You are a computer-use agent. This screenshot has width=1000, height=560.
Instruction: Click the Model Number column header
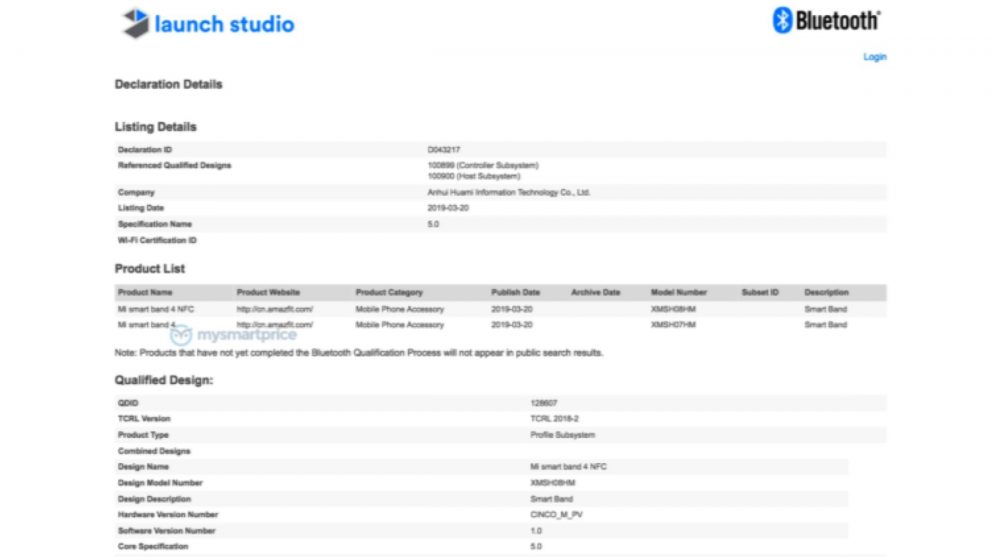(679, 293)
